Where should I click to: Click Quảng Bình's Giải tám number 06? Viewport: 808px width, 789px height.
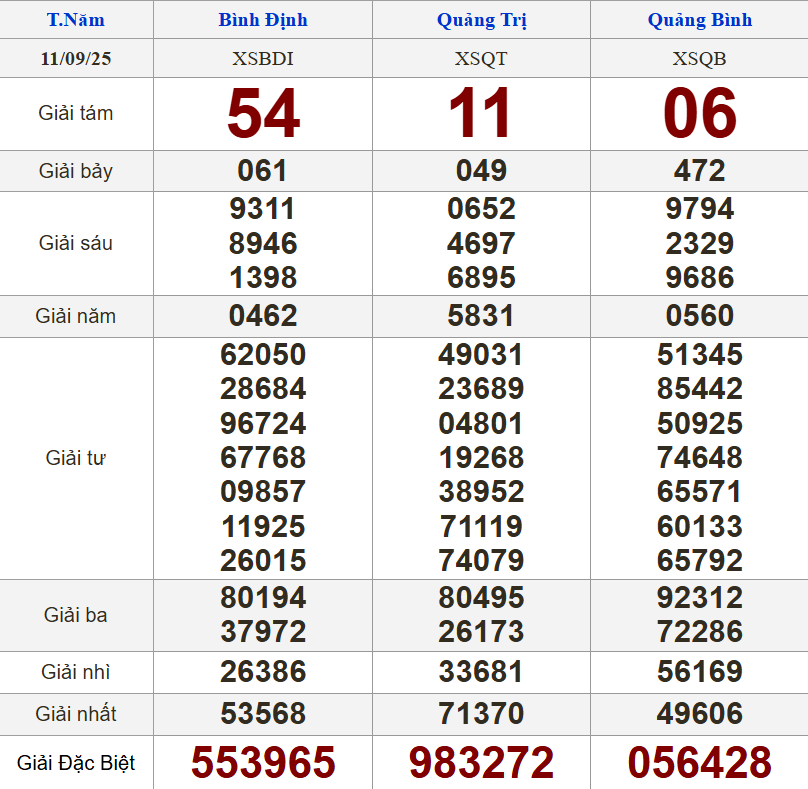point(699,114)
